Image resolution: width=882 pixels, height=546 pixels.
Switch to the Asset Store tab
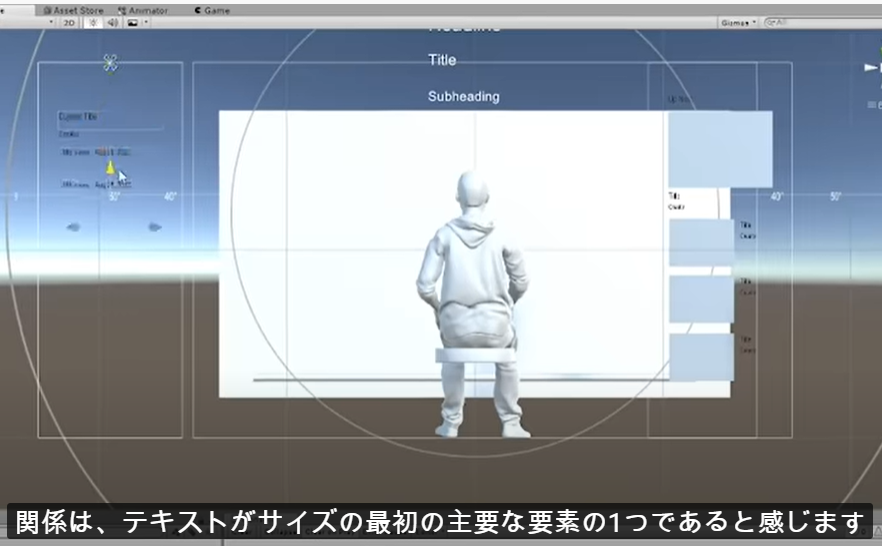coord(73,10)
